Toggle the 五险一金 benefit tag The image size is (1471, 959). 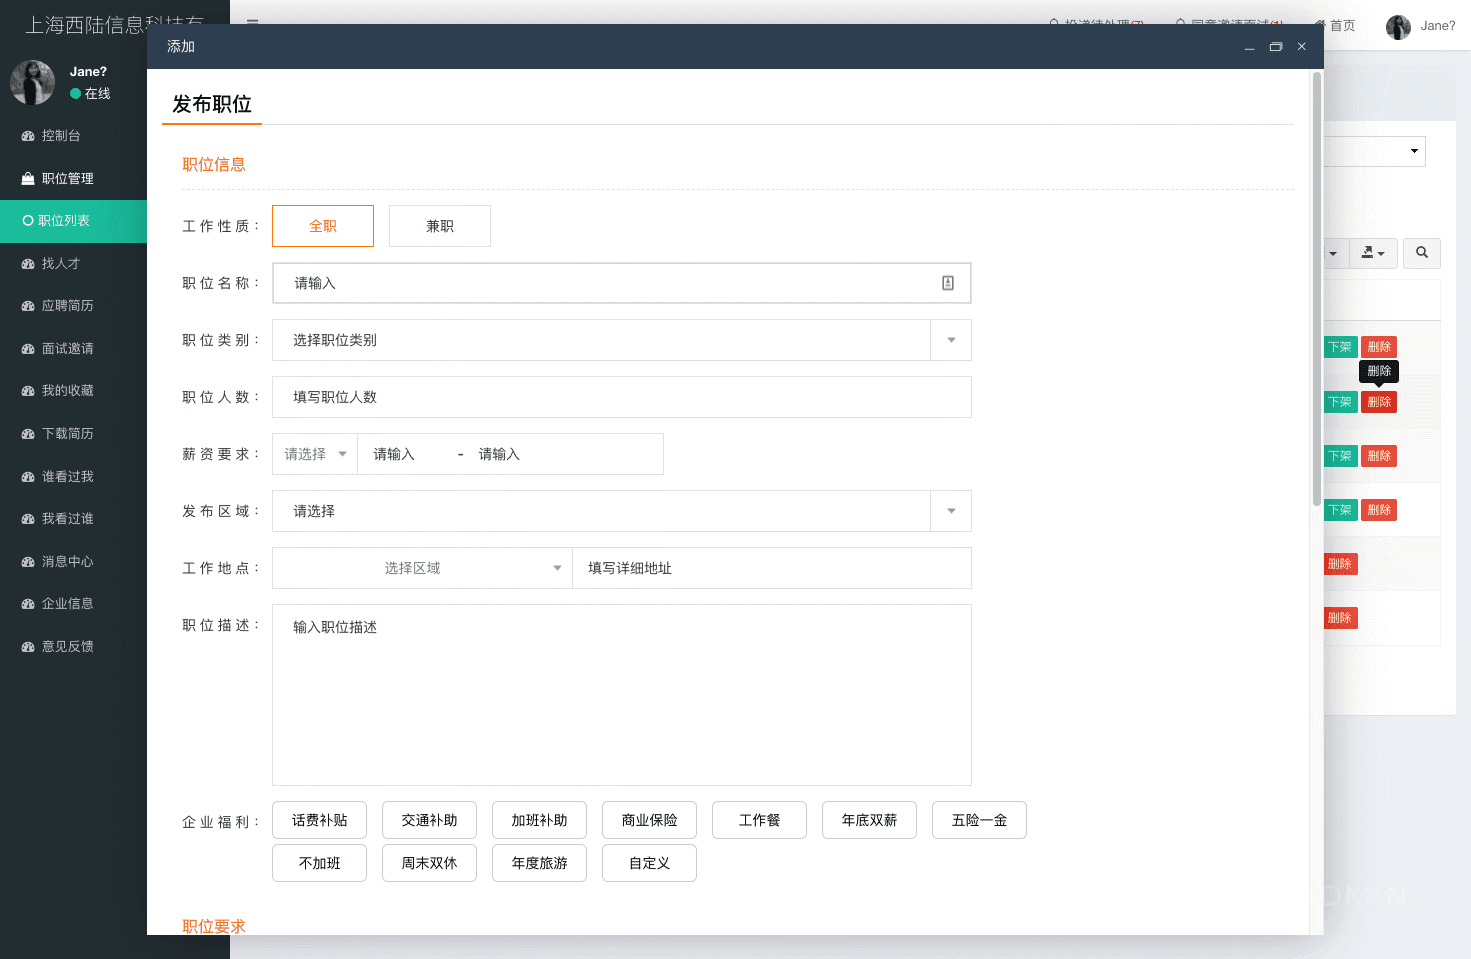[978, 820]
